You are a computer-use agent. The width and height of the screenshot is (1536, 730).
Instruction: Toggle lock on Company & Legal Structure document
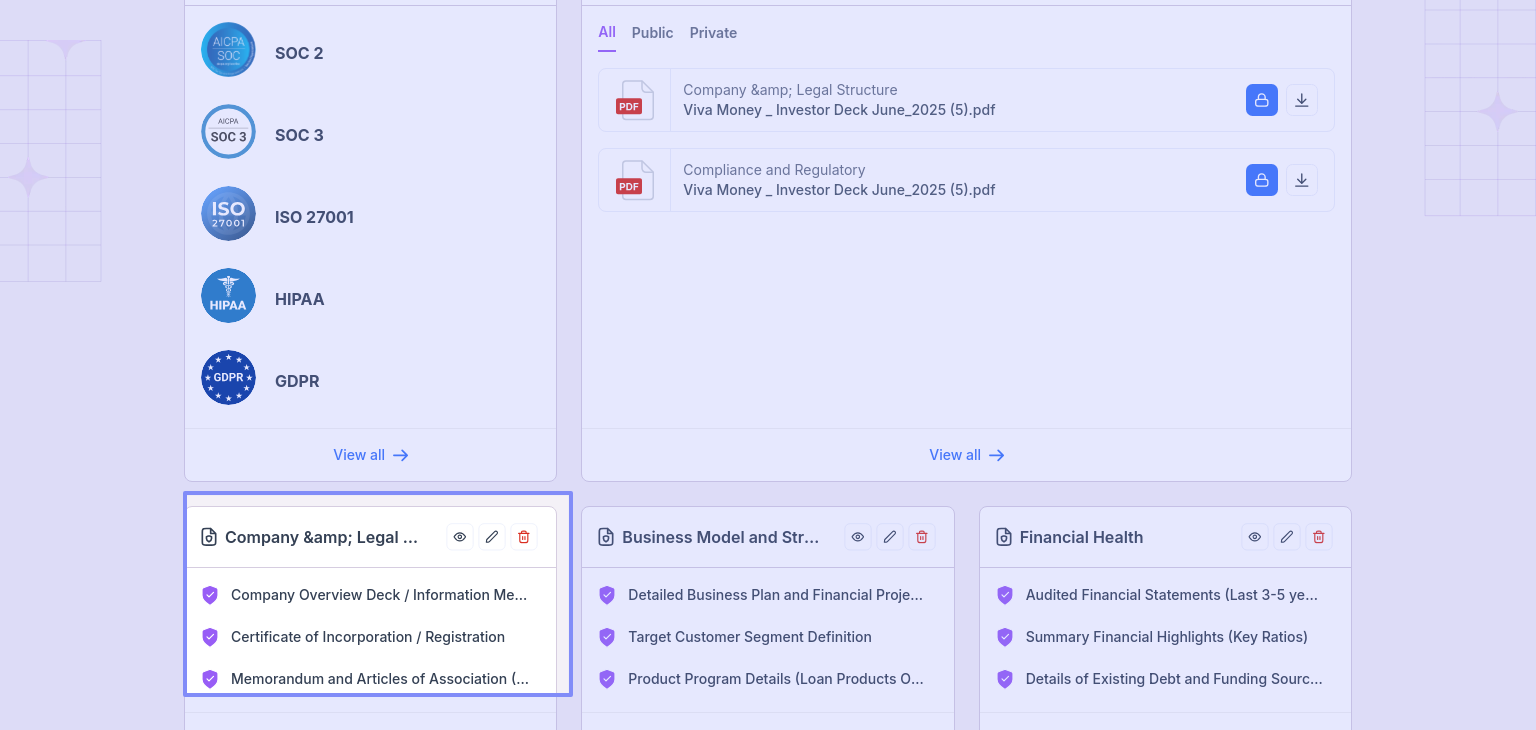[1261, 100]
